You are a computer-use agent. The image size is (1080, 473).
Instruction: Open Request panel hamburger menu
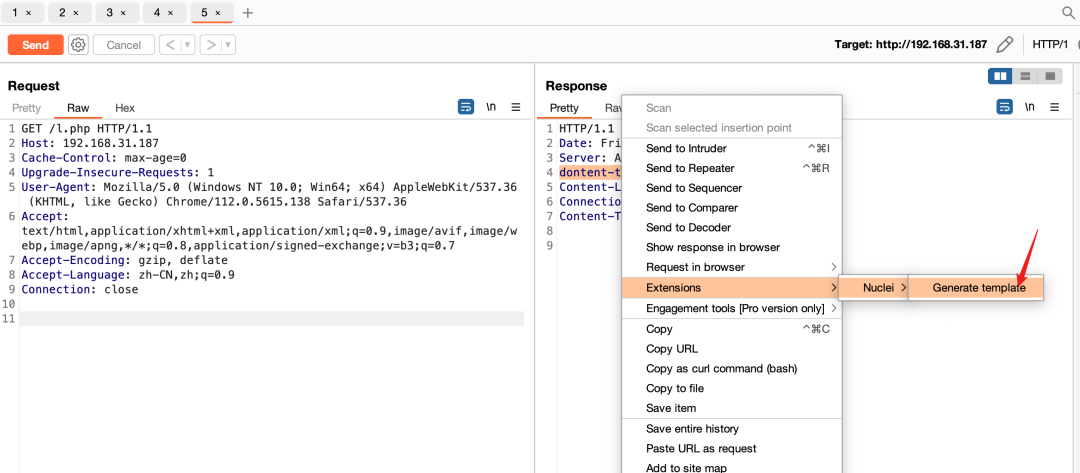[516, 107]
